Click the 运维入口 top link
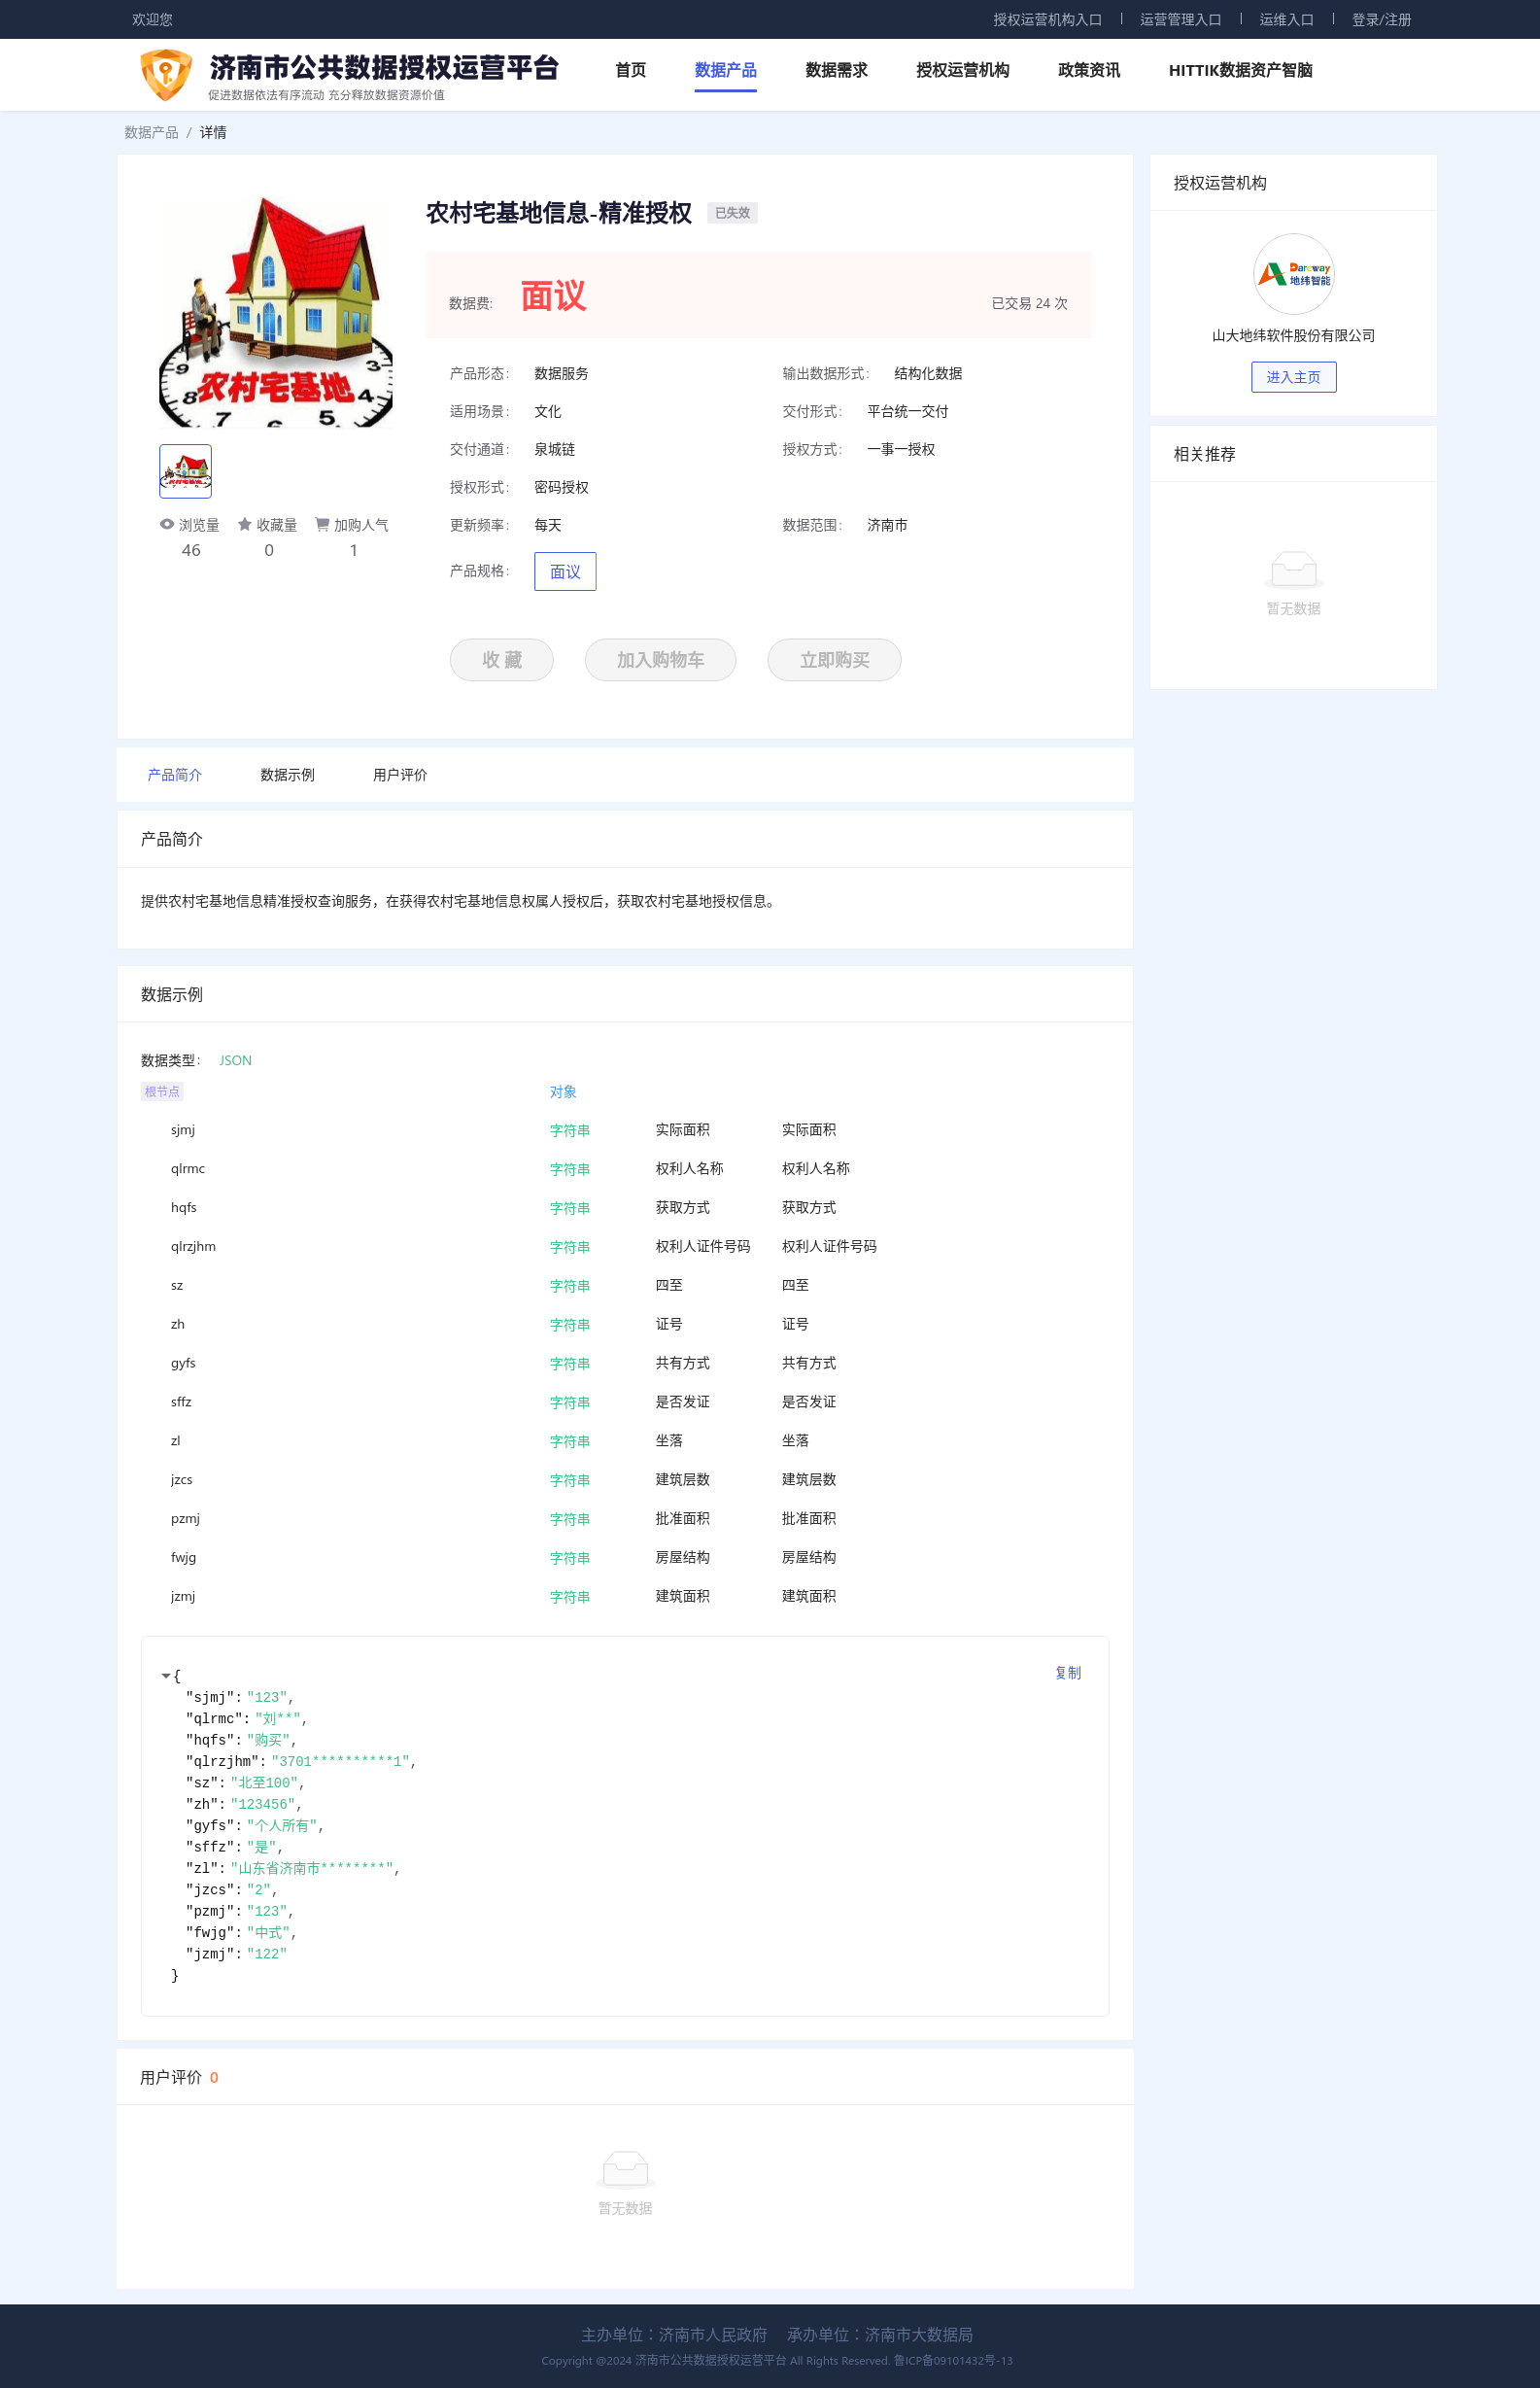The image size is (1540, 2388). pos(1286,20)
